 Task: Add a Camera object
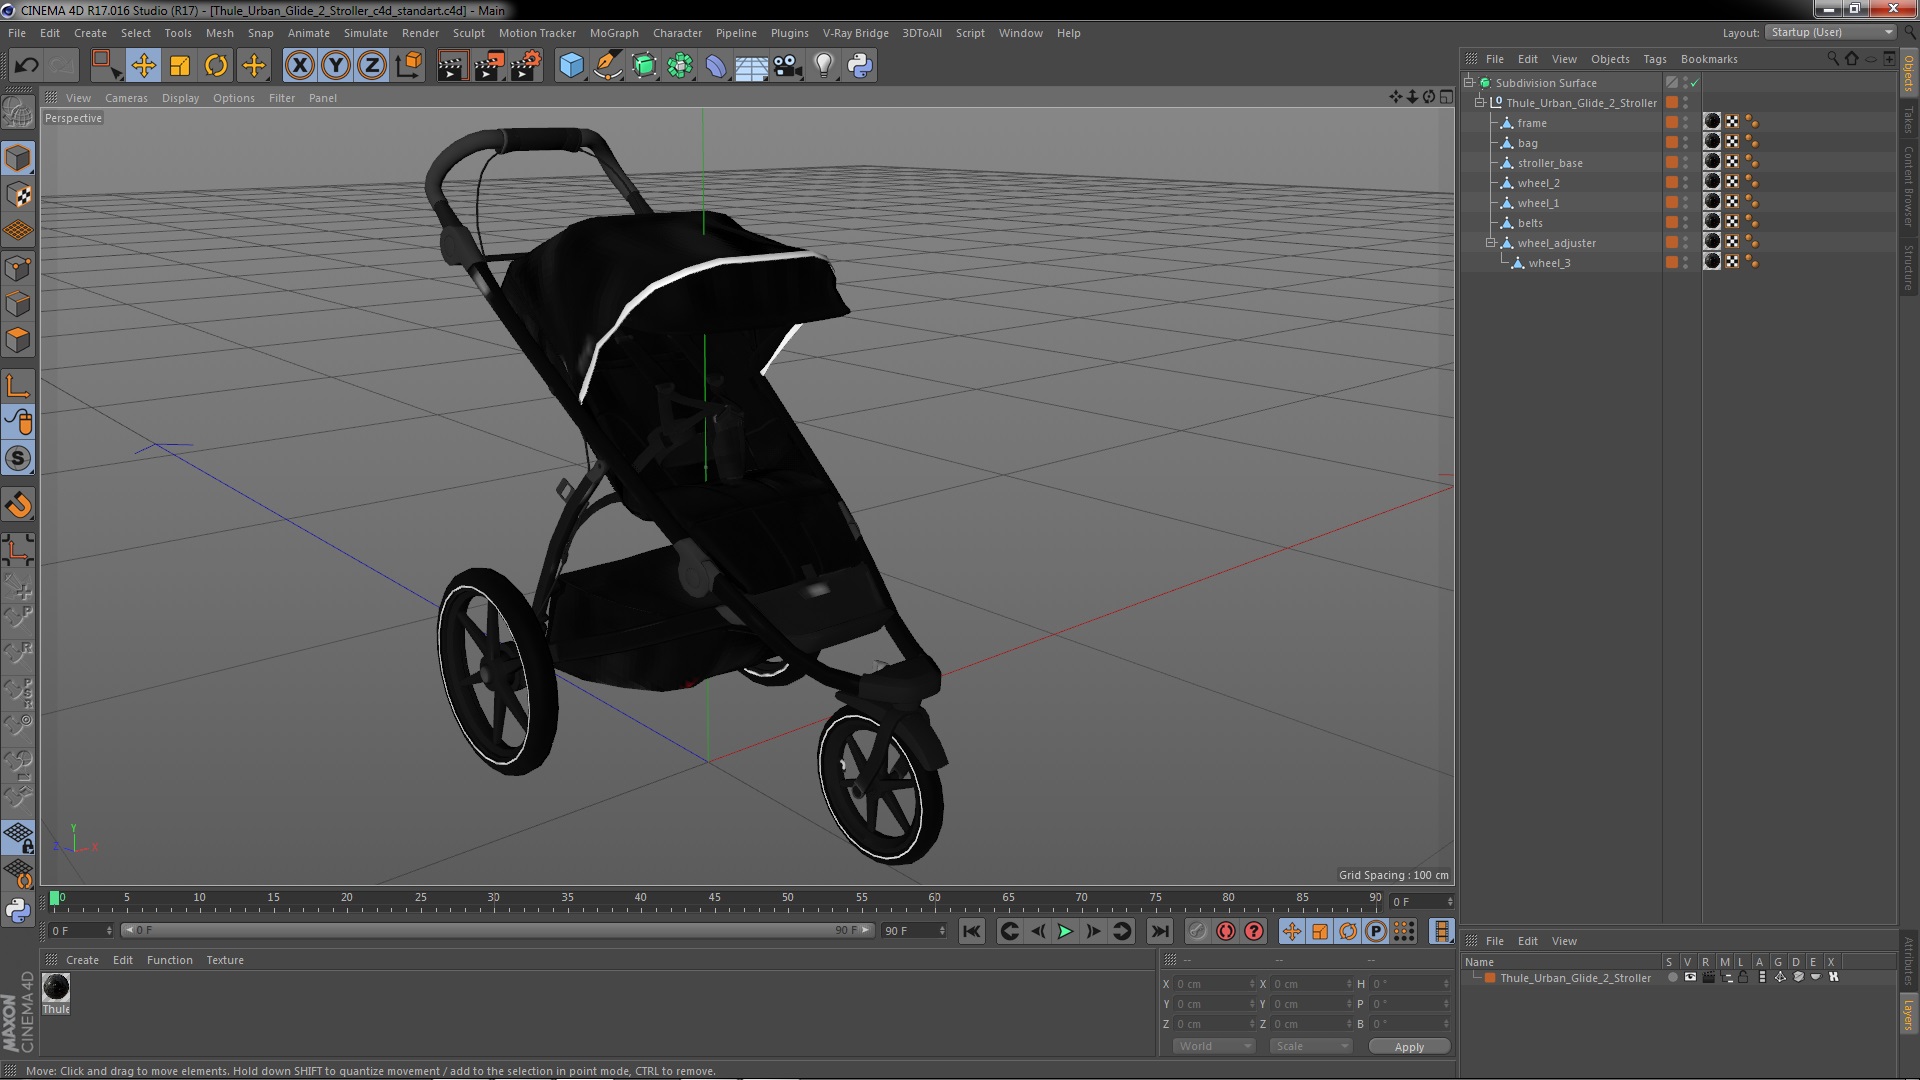tap(788, 66)
